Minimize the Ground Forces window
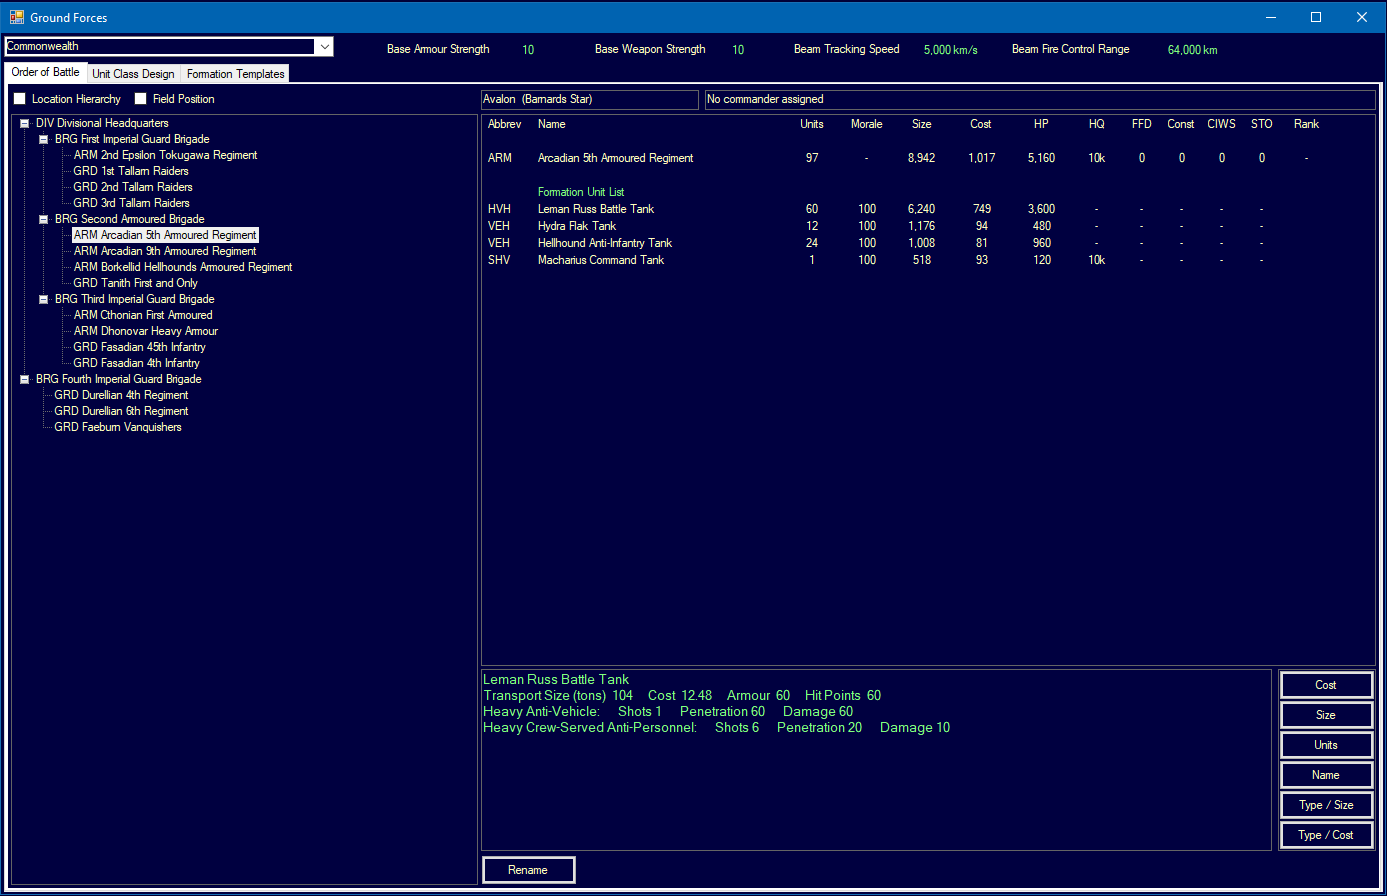Screen dimensions: 1387x896 tap(1270, 17)
